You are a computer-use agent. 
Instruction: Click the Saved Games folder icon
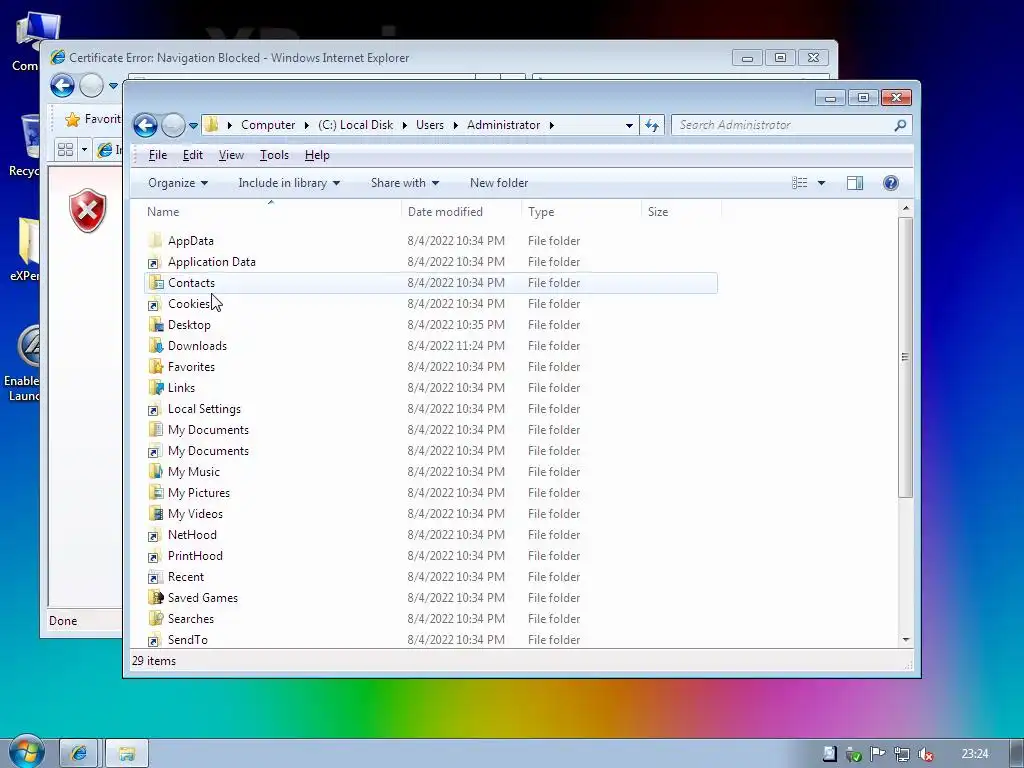(x=155, y=598)
